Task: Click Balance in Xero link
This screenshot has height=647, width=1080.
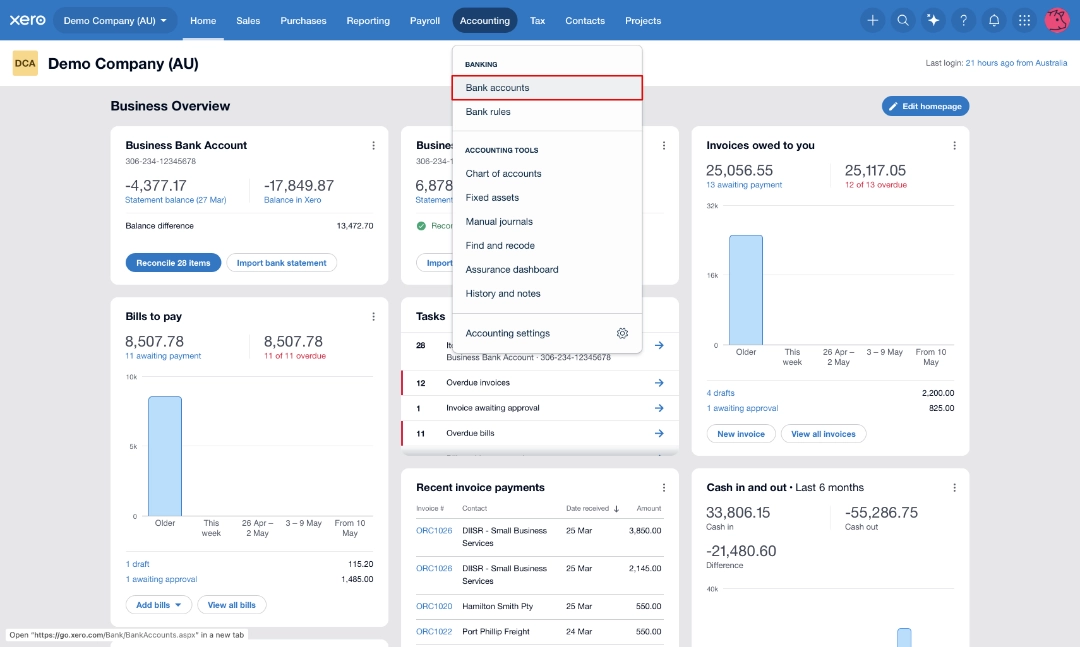Action: pyautogui.click(x=292, y=200)
